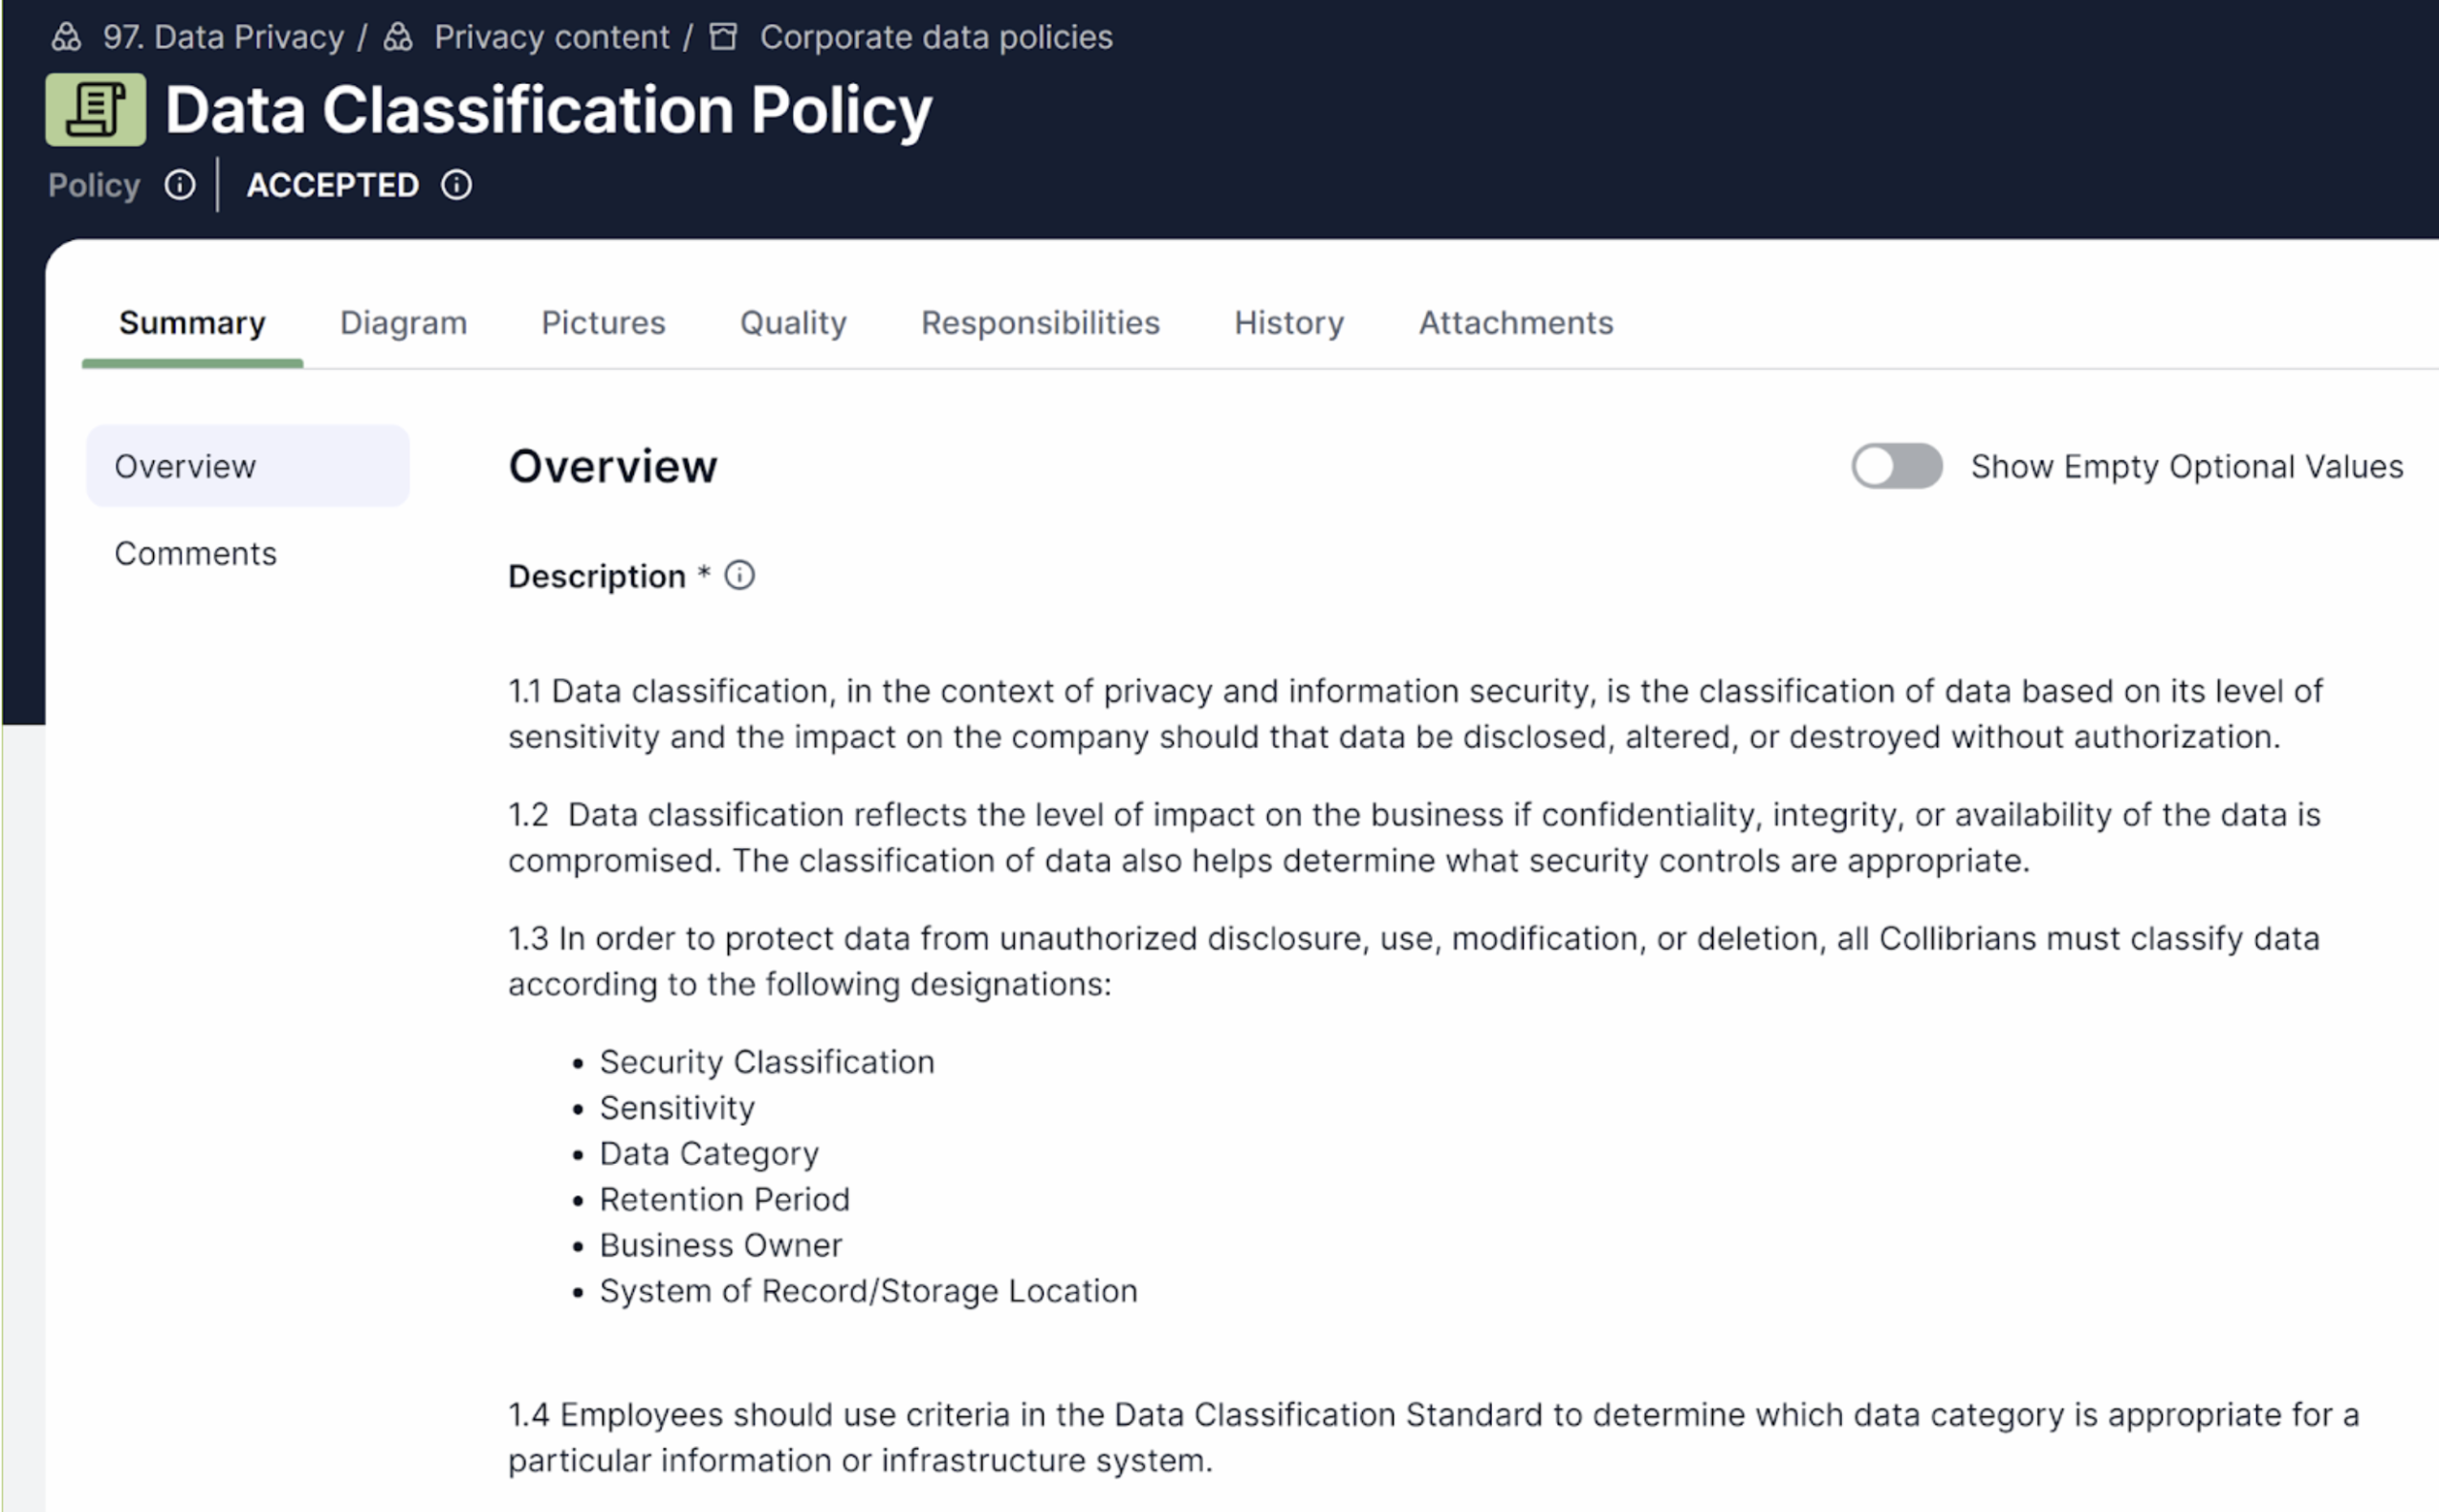The height and width of the screenshot is (1512, 2439).
Task: Select Comments in the sidebar
Action: [195, 553]
